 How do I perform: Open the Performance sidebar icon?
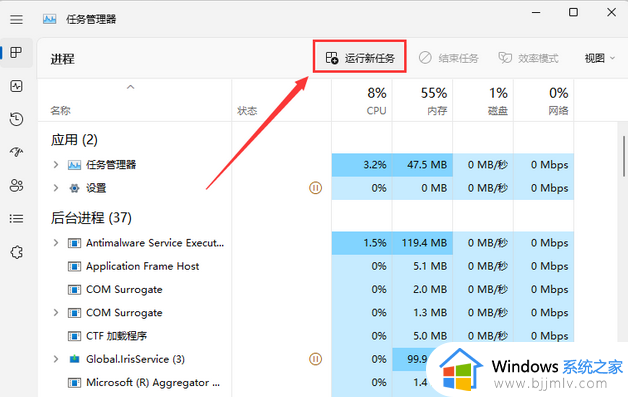[16, 86]
